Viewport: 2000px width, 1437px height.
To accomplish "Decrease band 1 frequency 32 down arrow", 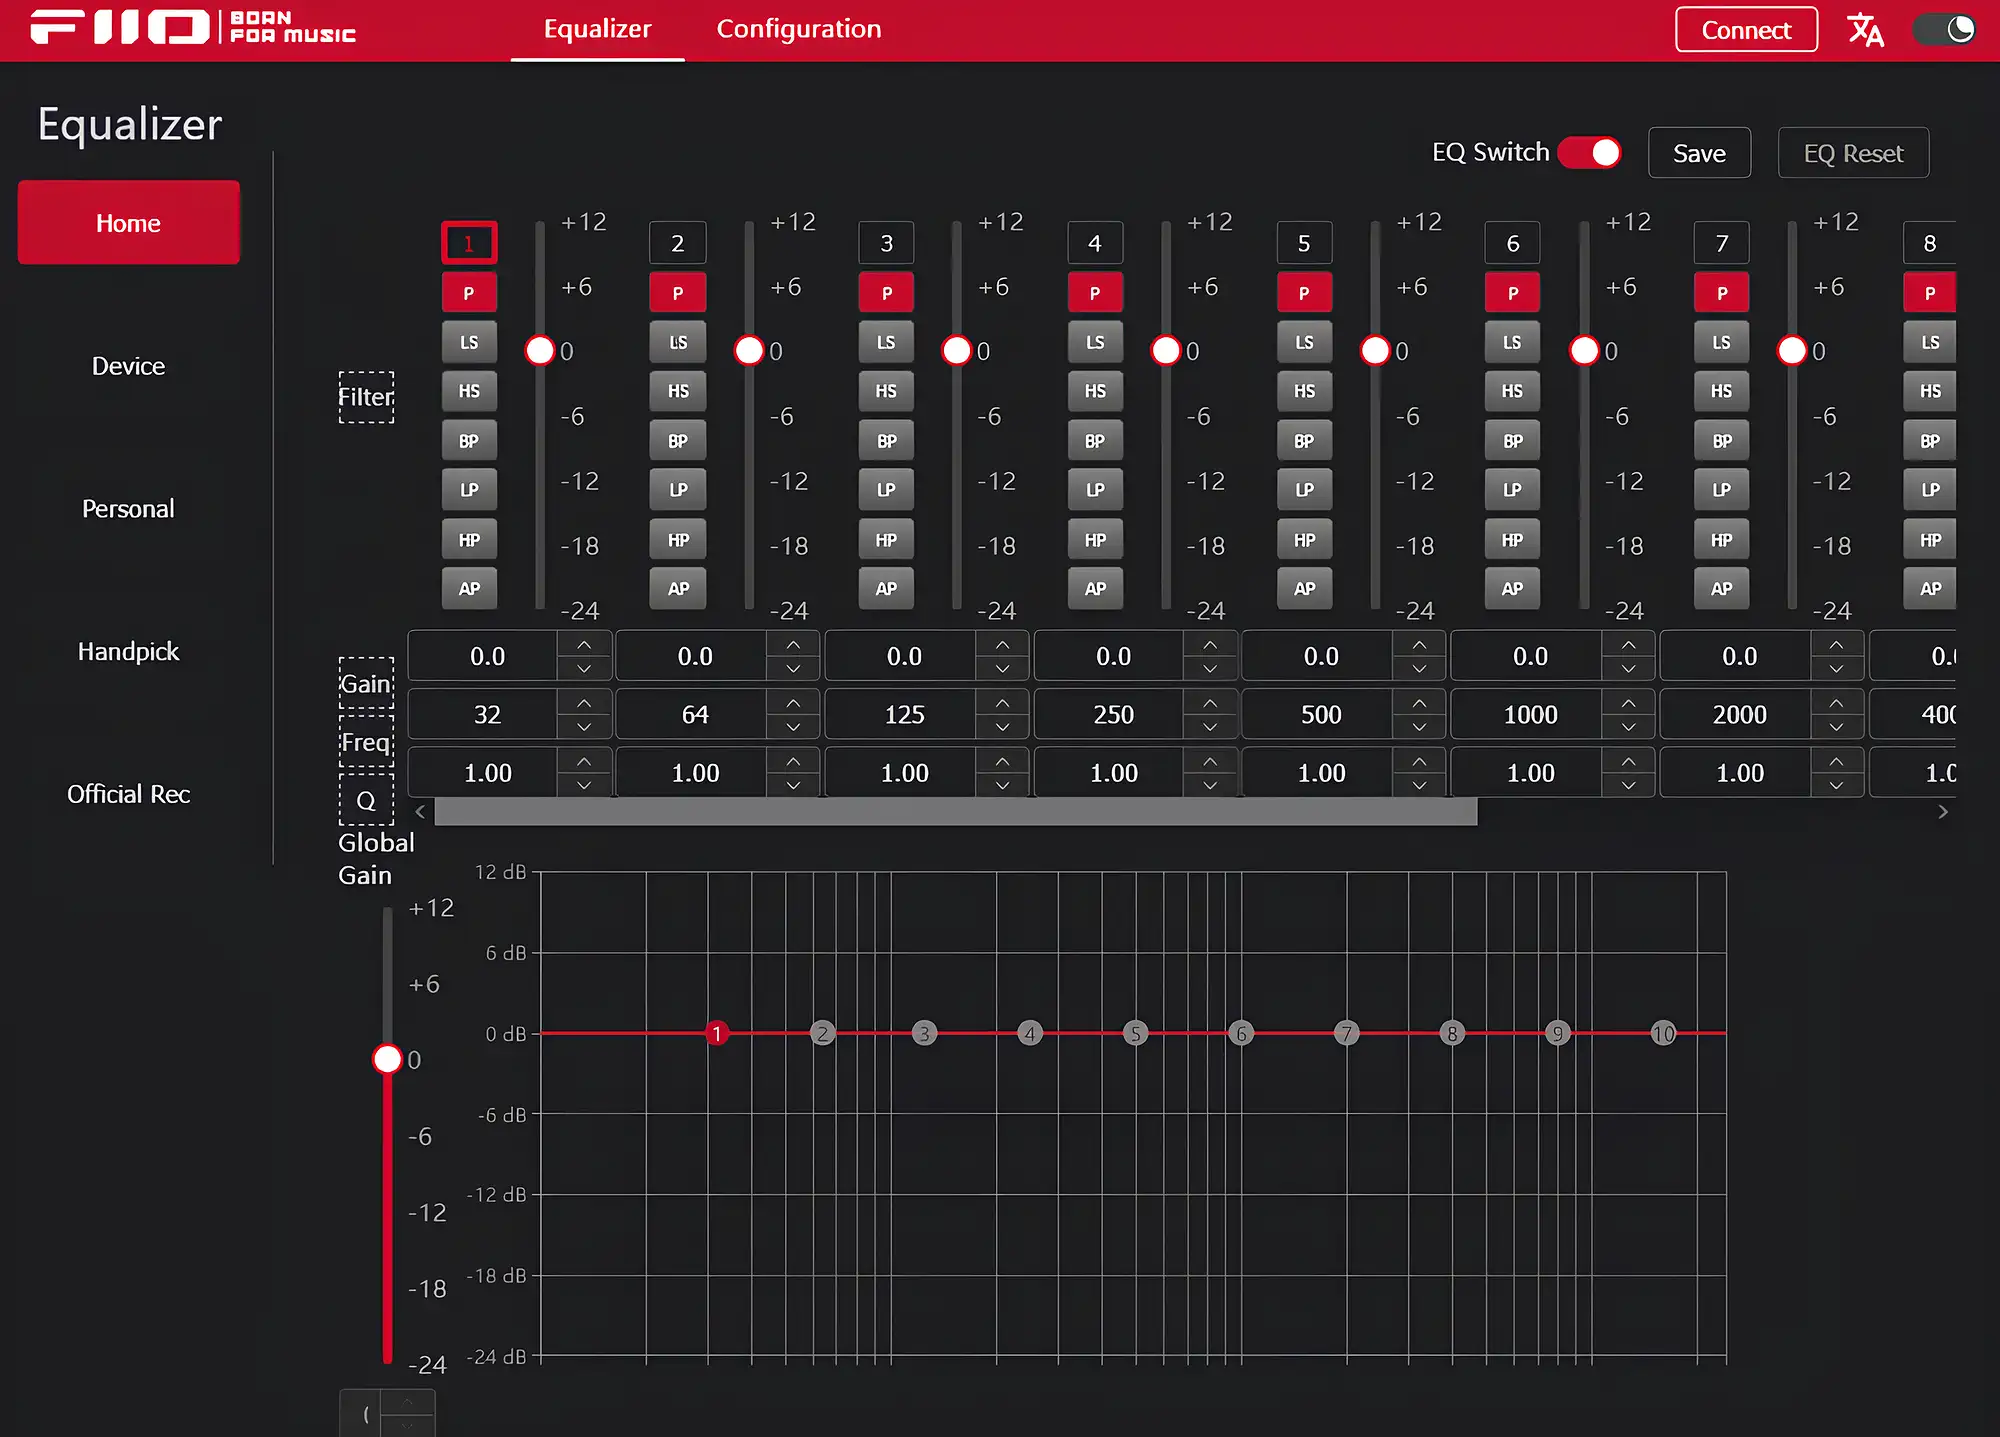I will click(x=584, y=727).
